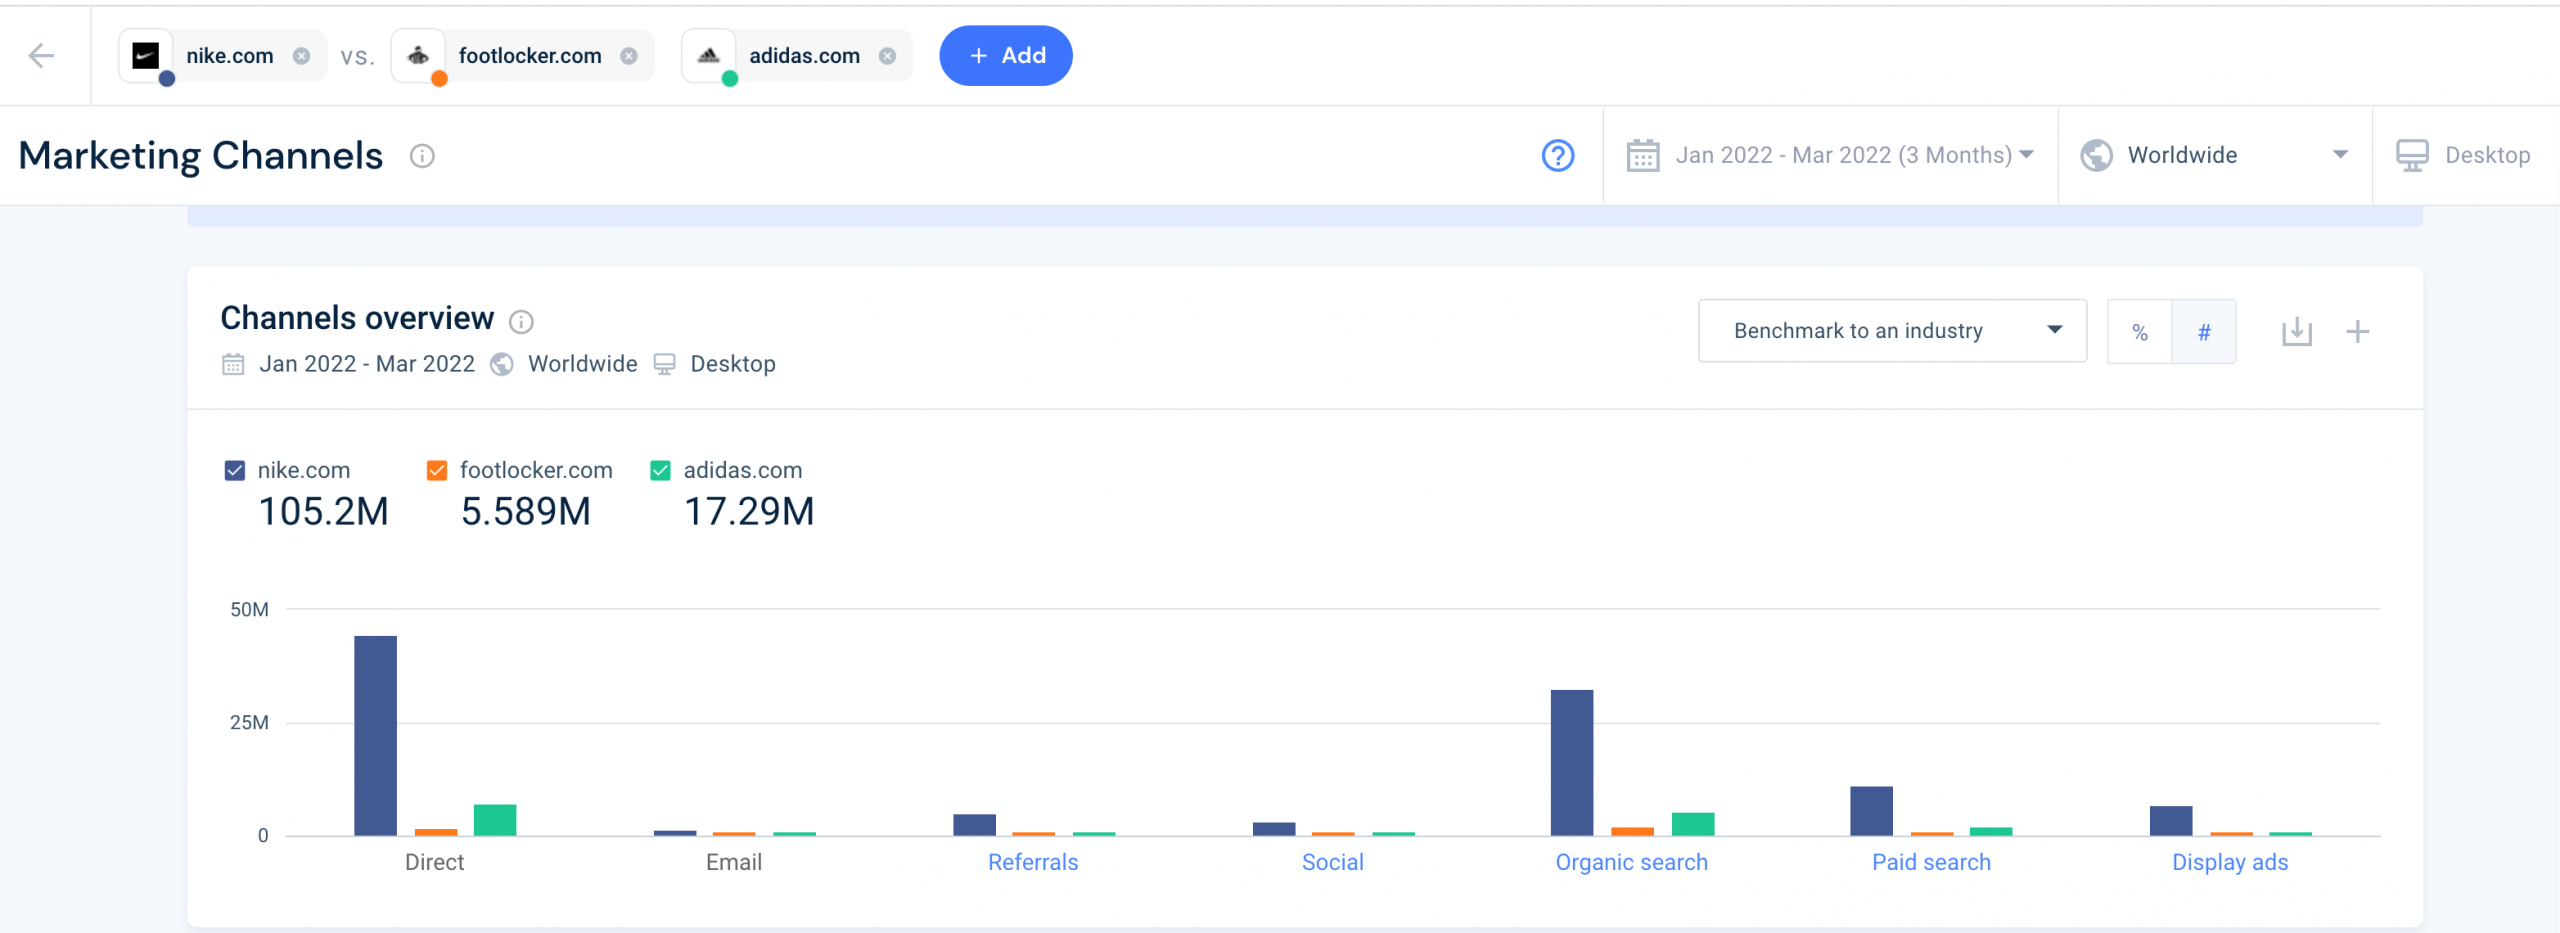Remove adidas.com from the comparison

coord(887,56)
